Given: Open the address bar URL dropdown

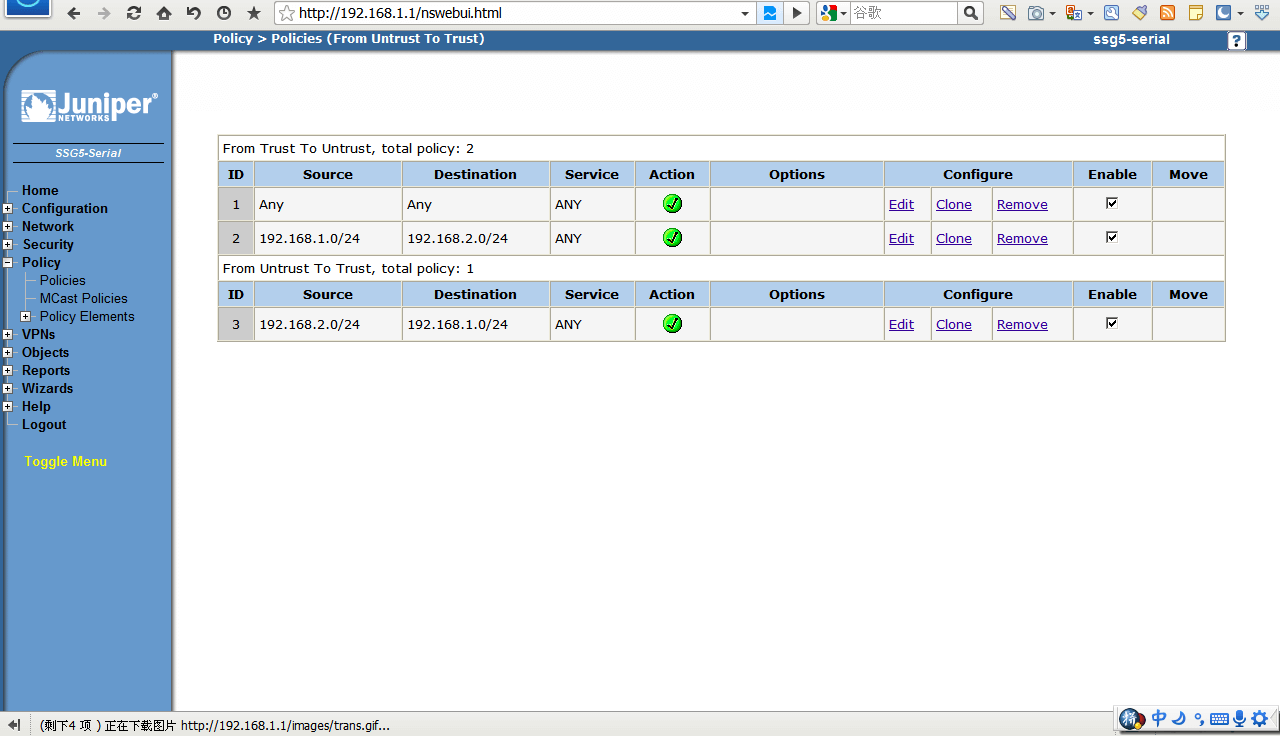Looking at the screenshot, I should tap(745, 13).
